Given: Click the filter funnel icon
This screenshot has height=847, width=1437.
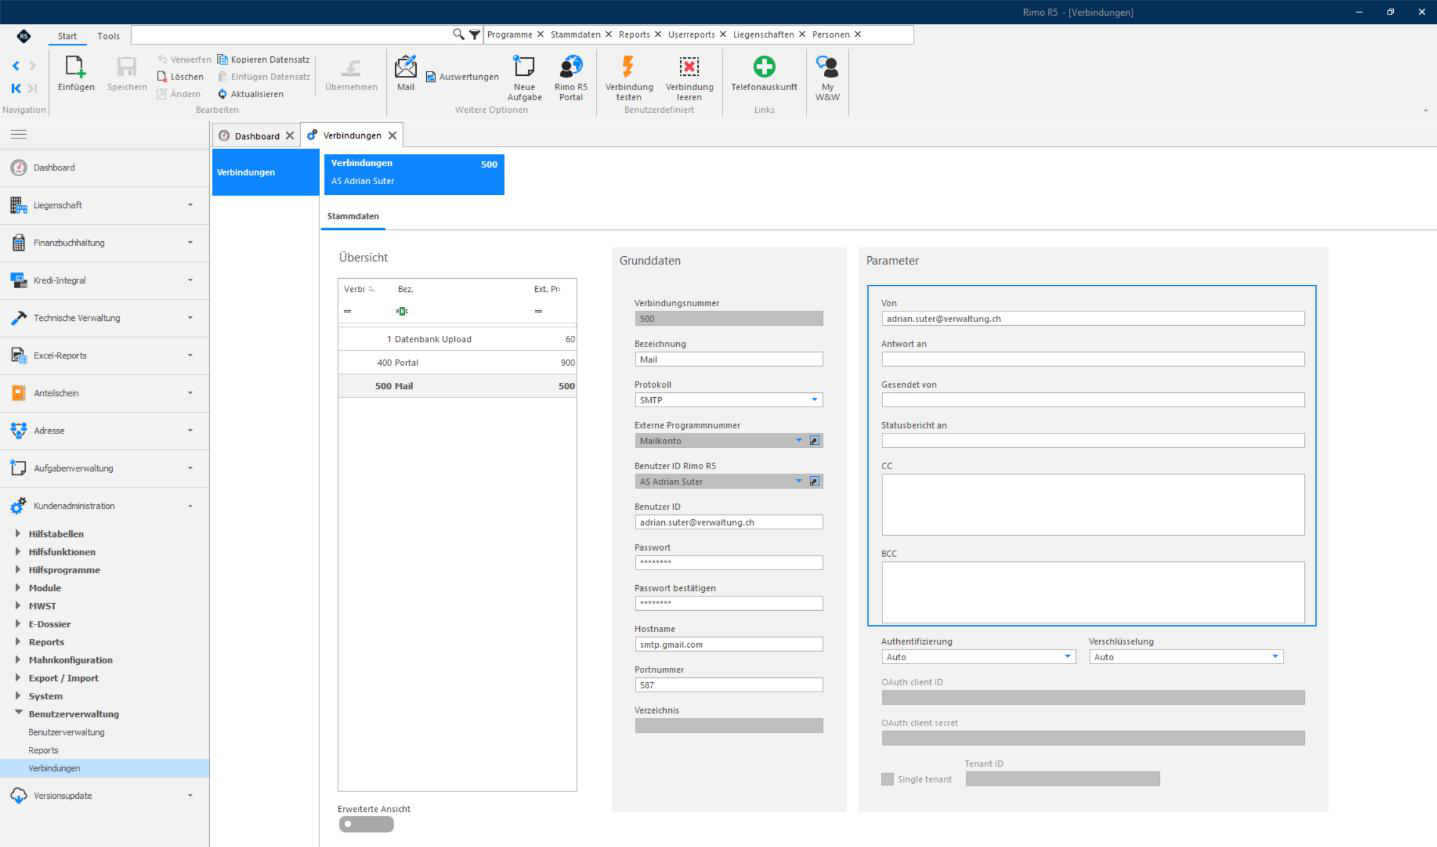Looking at the screenshot, I should coord(475,34).
